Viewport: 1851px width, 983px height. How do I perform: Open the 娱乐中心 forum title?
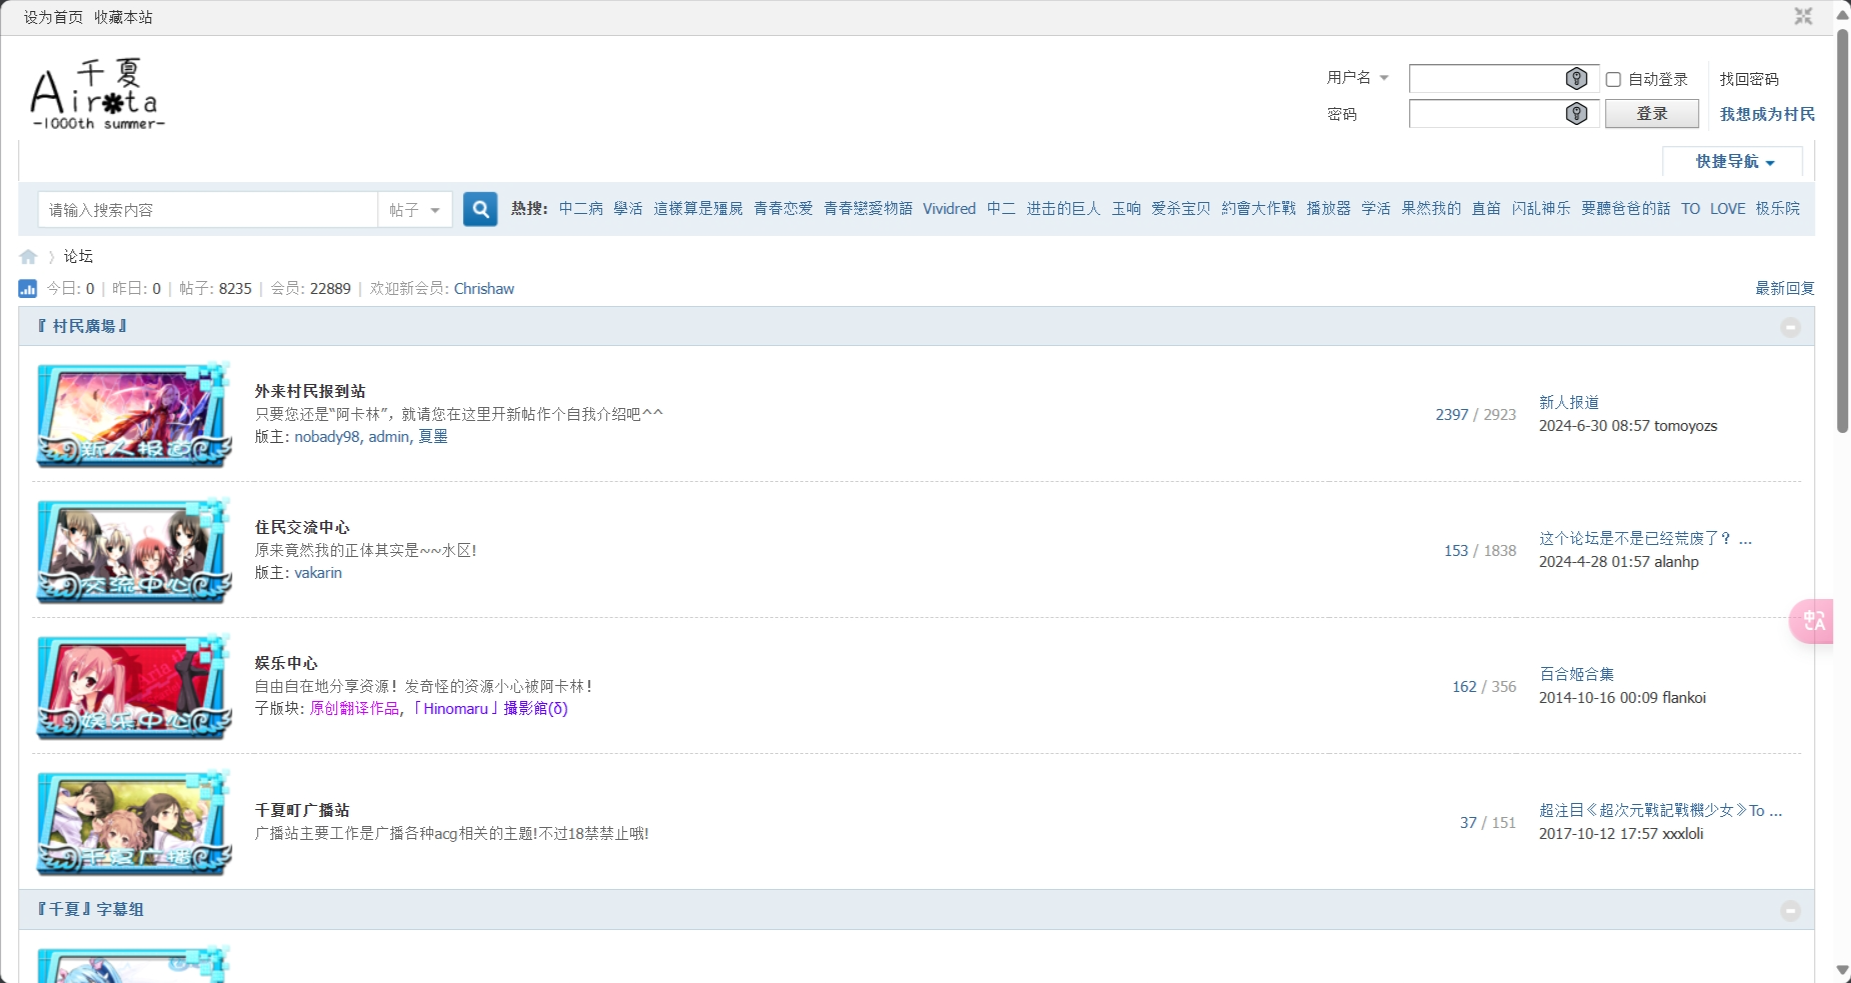(286, 663)
